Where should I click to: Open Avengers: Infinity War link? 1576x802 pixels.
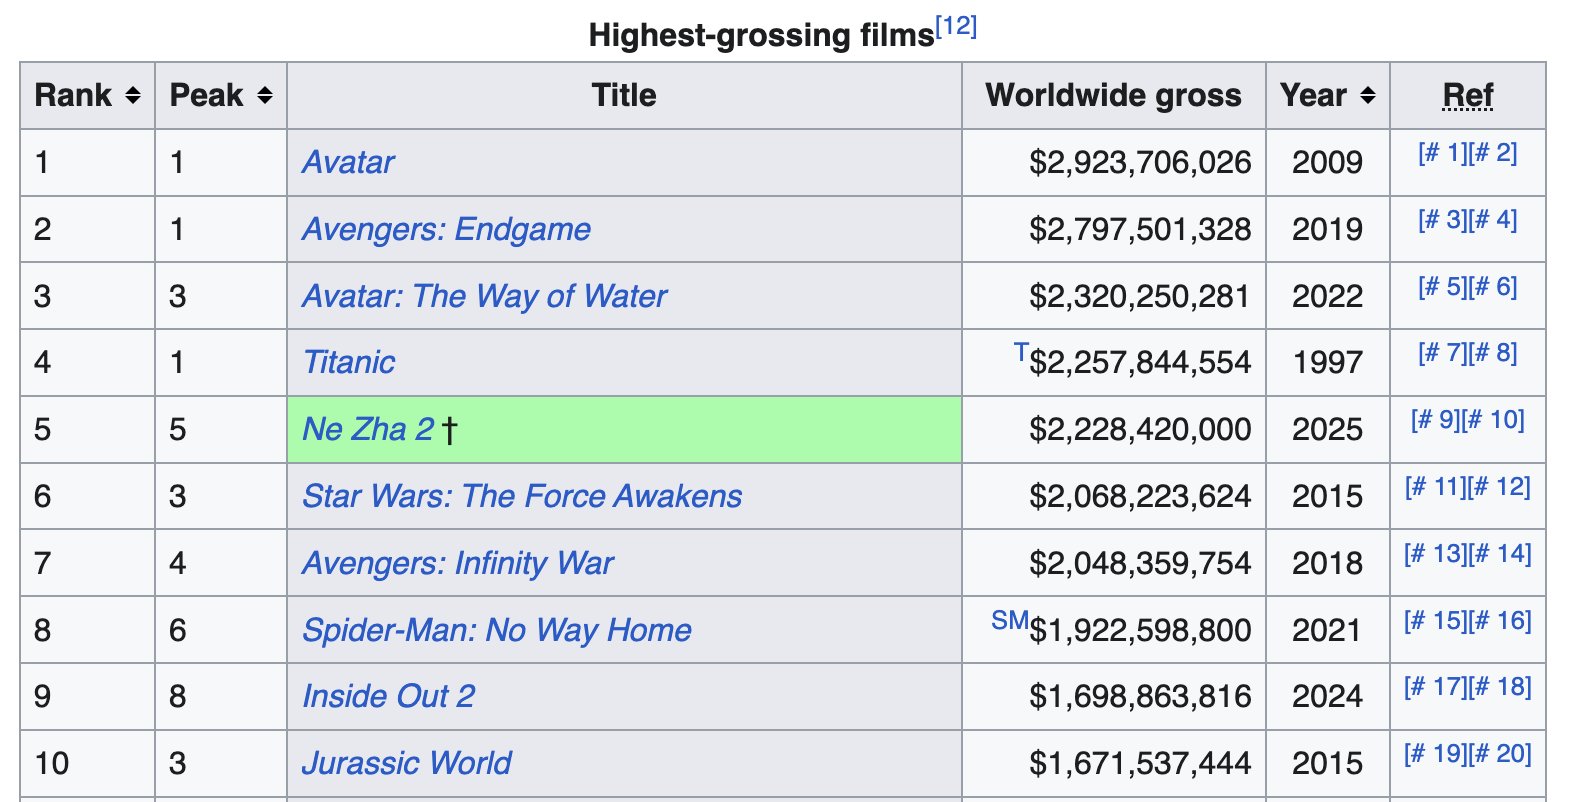[458, 563]
